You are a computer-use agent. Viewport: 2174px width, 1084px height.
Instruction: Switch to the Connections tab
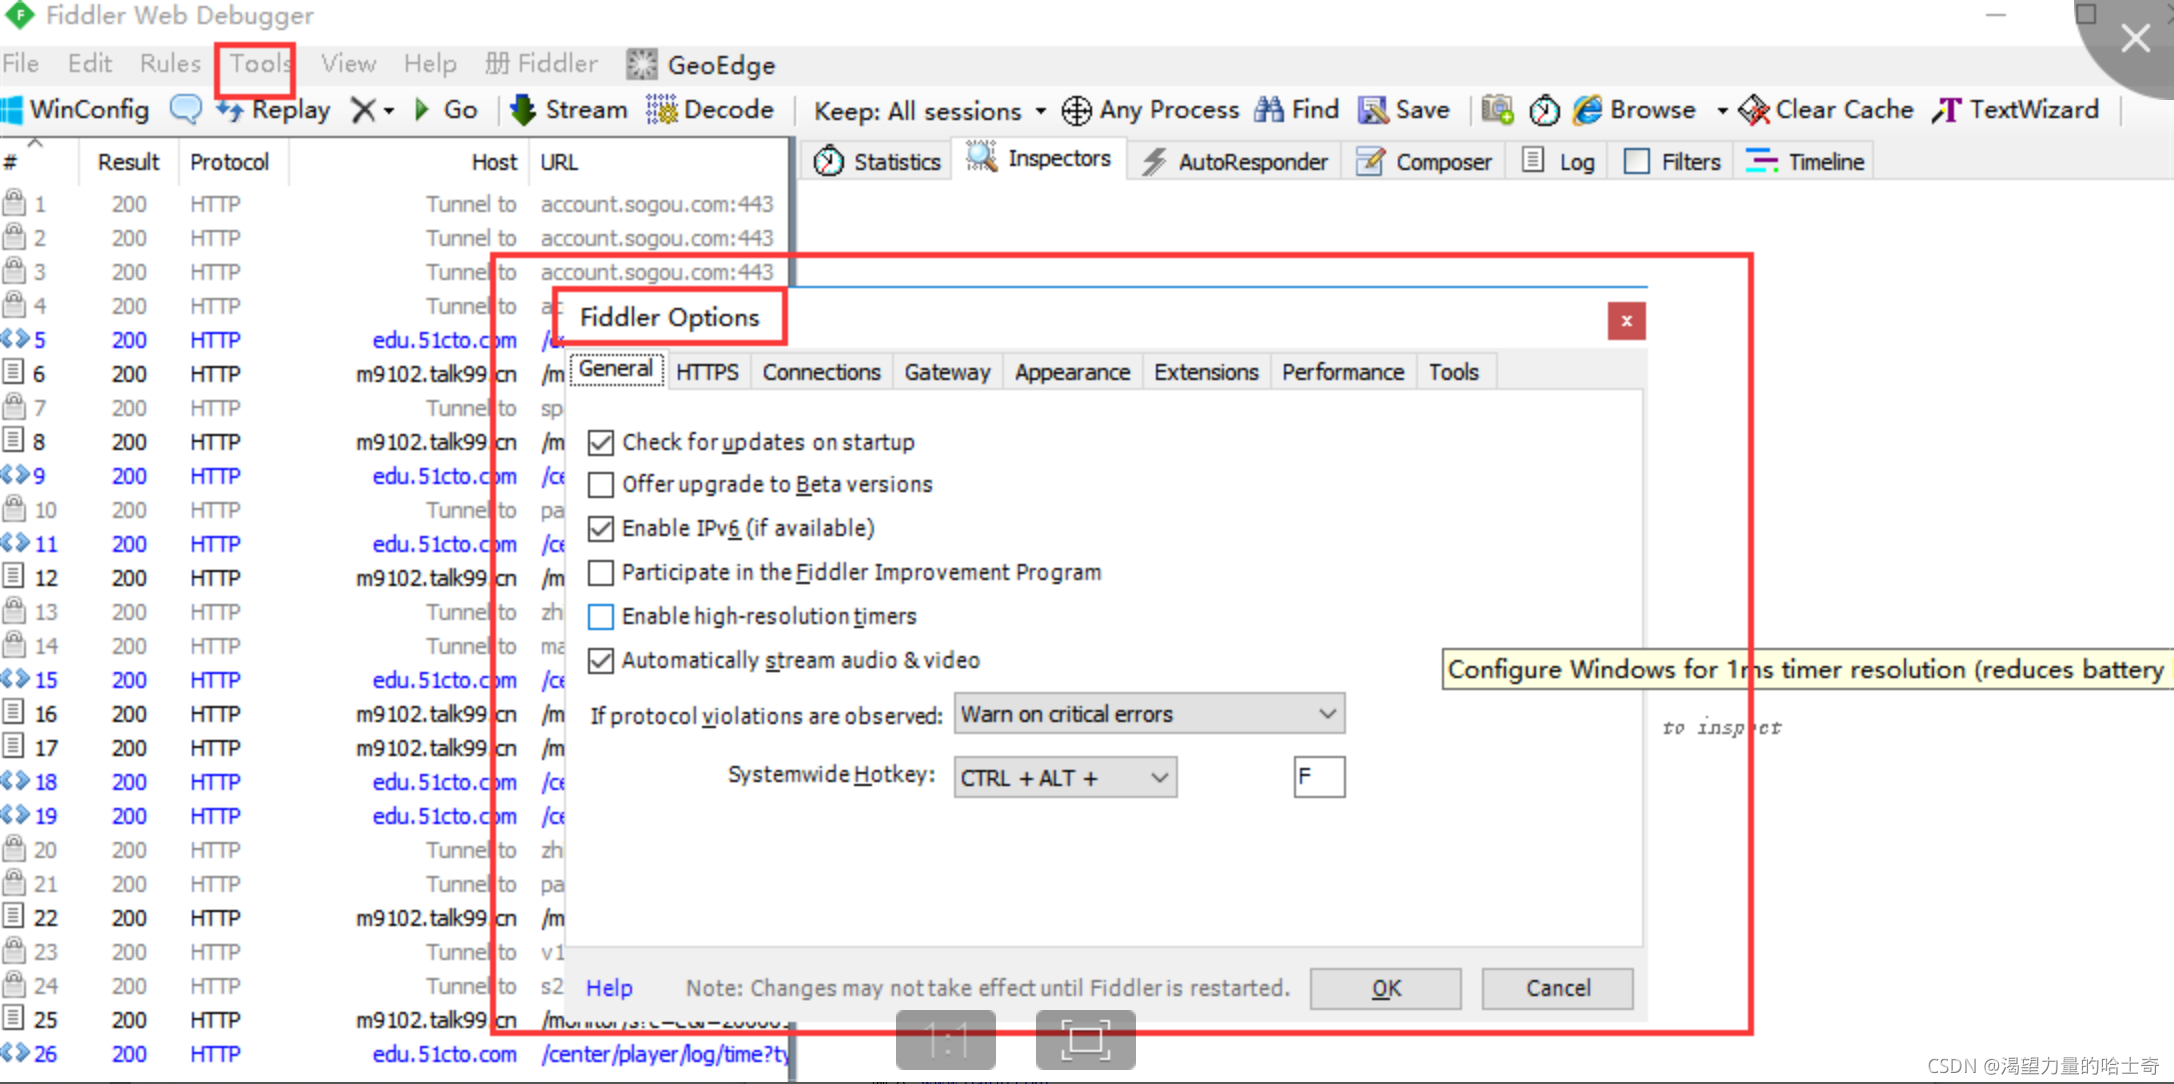tap(821, 370)
